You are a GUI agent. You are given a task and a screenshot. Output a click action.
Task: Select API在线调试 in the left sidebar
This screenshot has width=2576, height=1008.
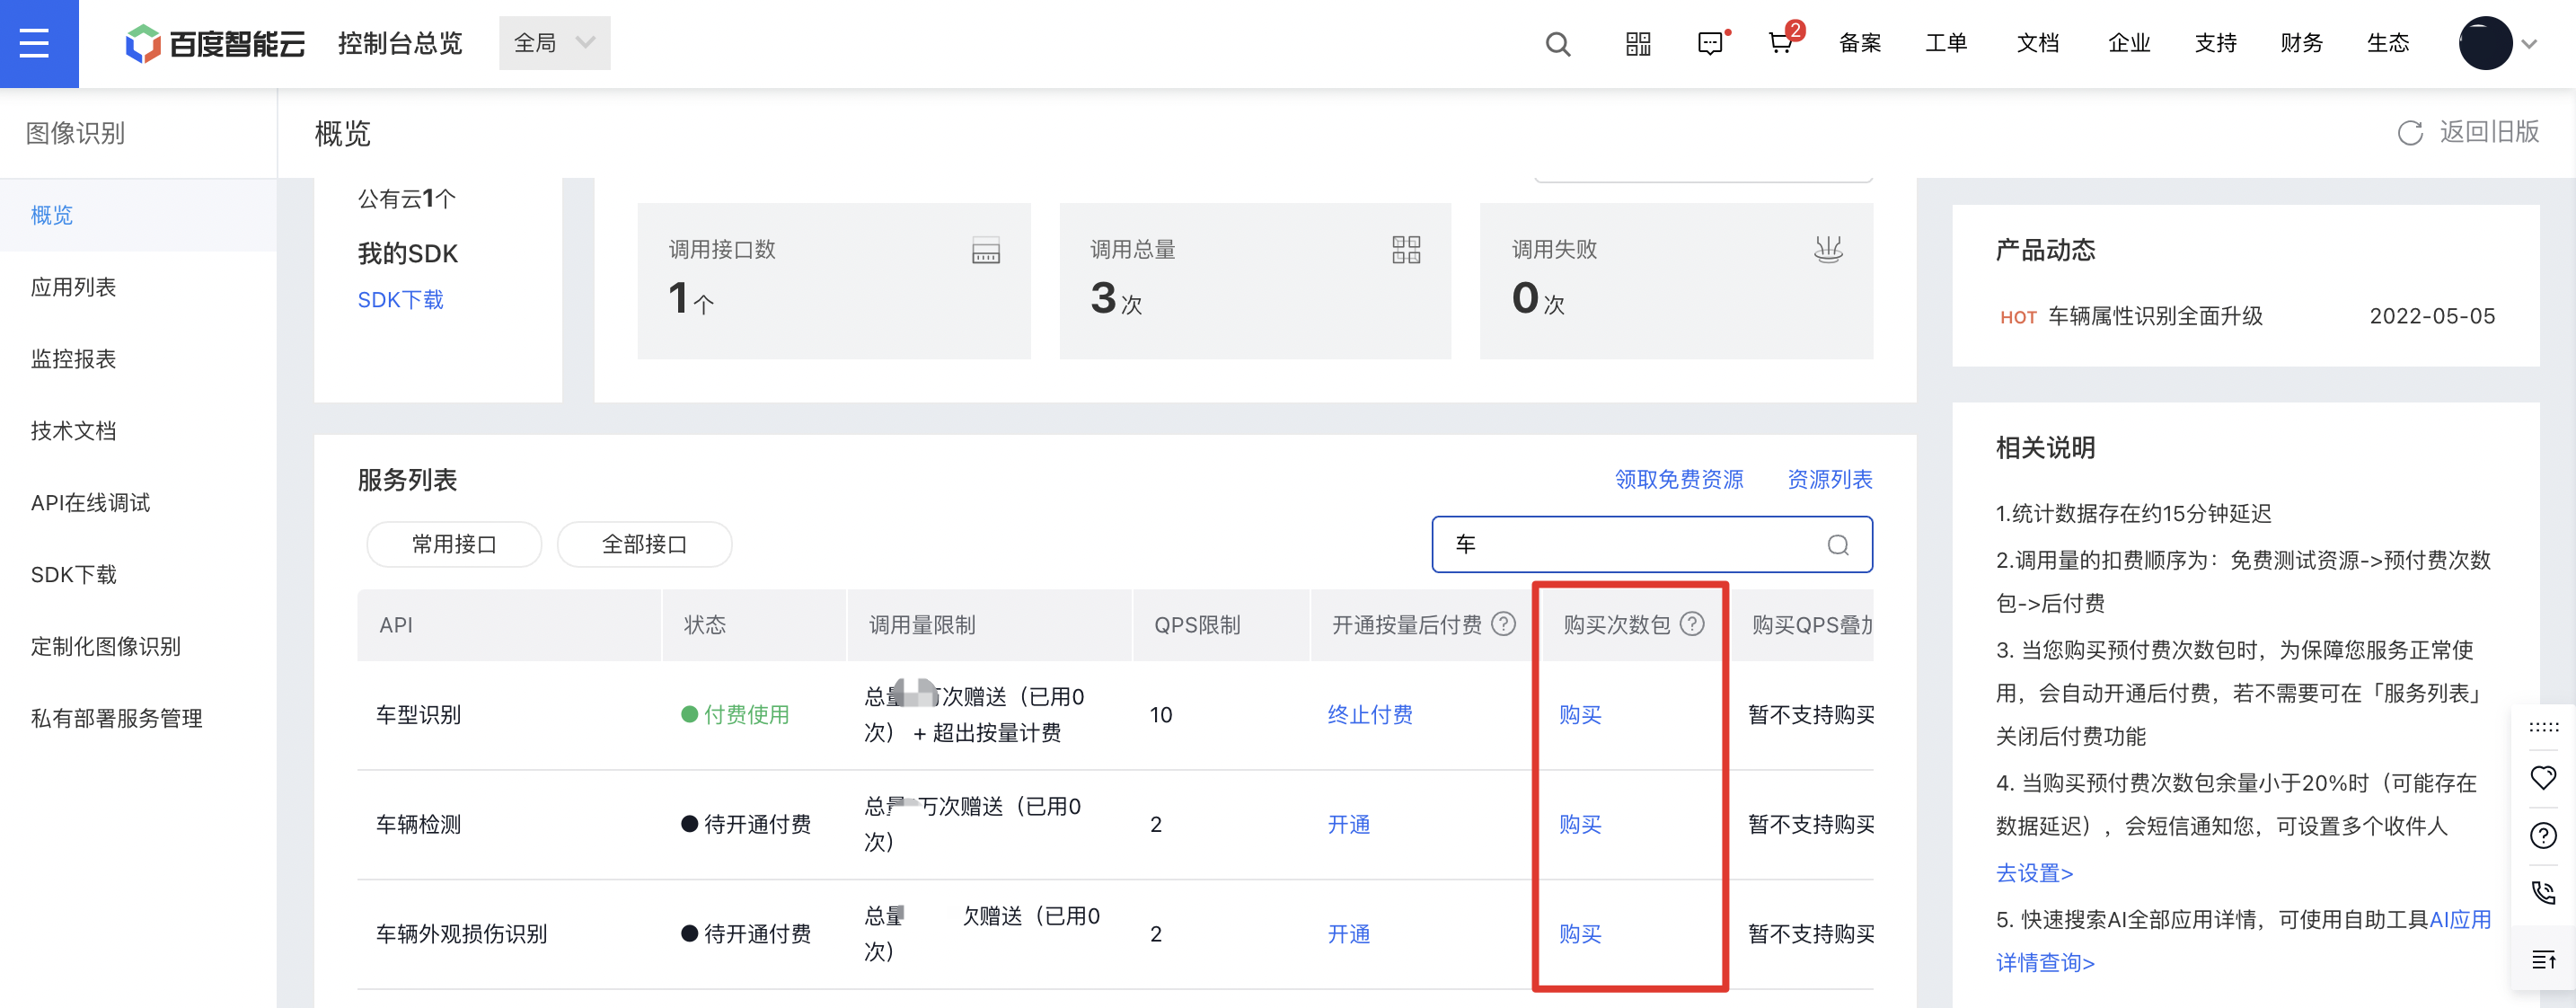pyautogui.click(x=138, y=503)
